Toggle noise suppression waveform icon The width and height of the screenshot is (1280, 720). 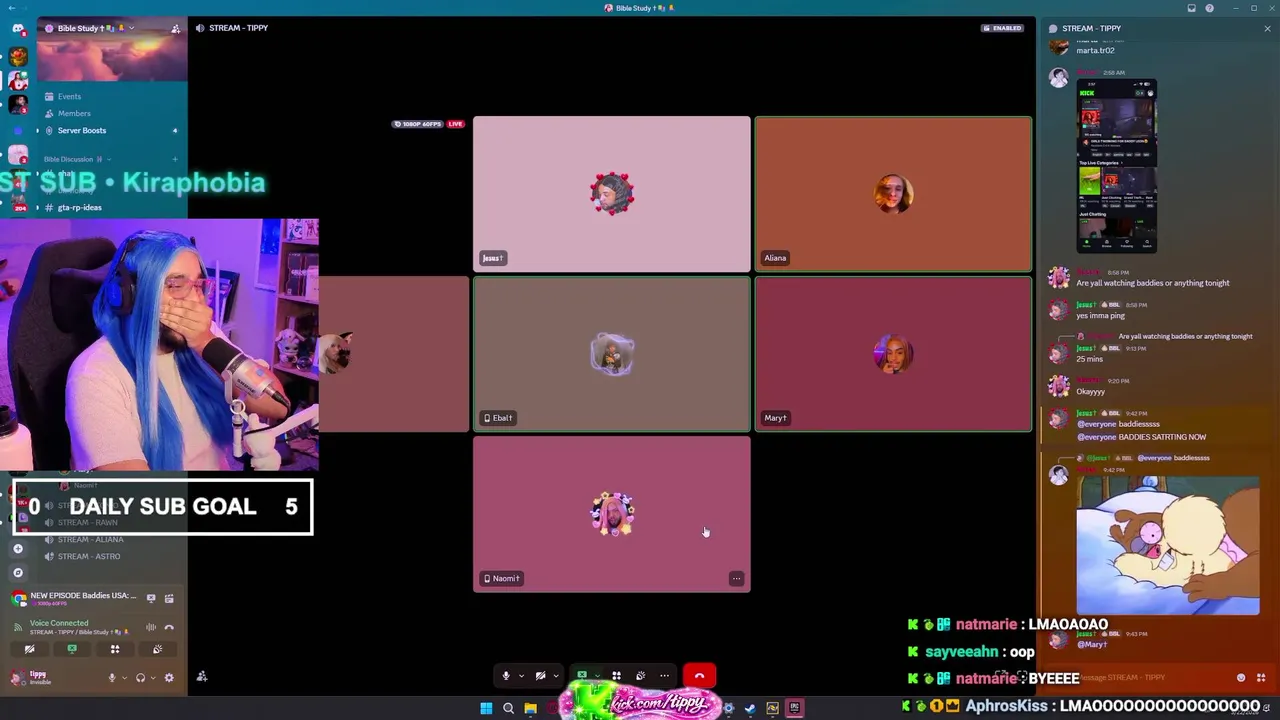[x=151, y=627]
